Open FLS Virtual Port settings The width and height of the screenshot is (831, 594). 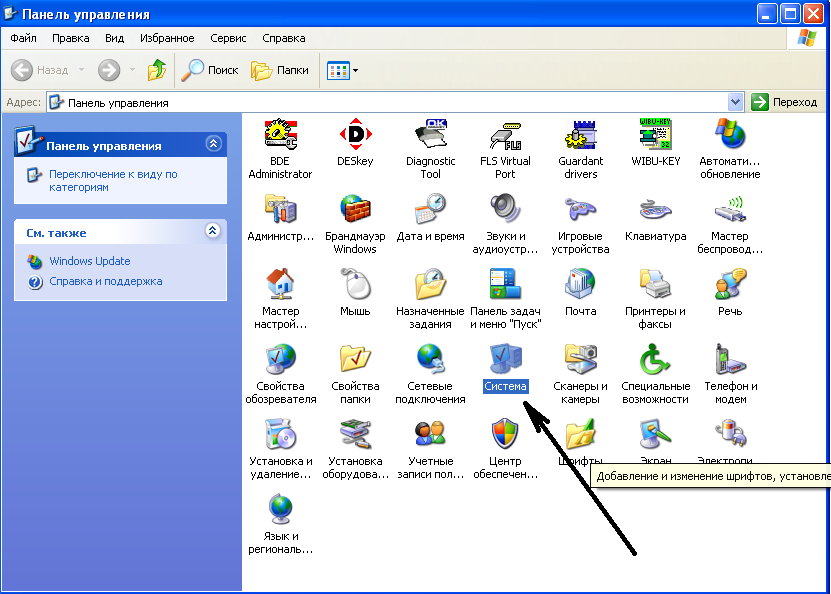(505, 134)
